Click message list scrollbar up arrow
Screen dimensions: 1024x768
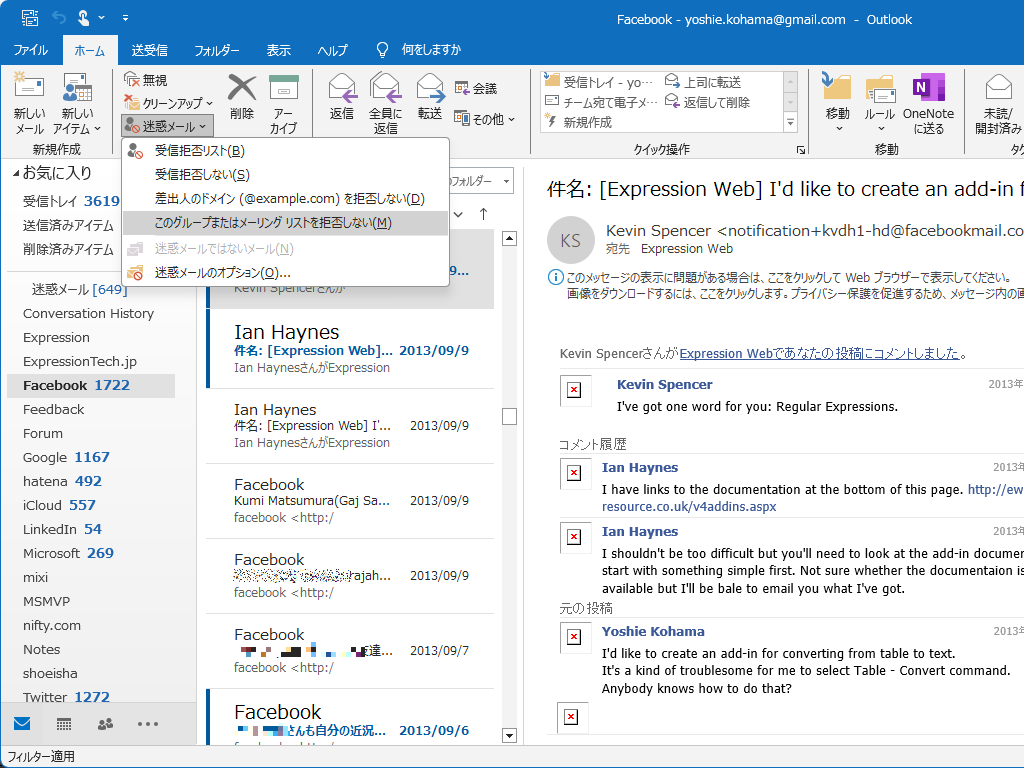509,238
